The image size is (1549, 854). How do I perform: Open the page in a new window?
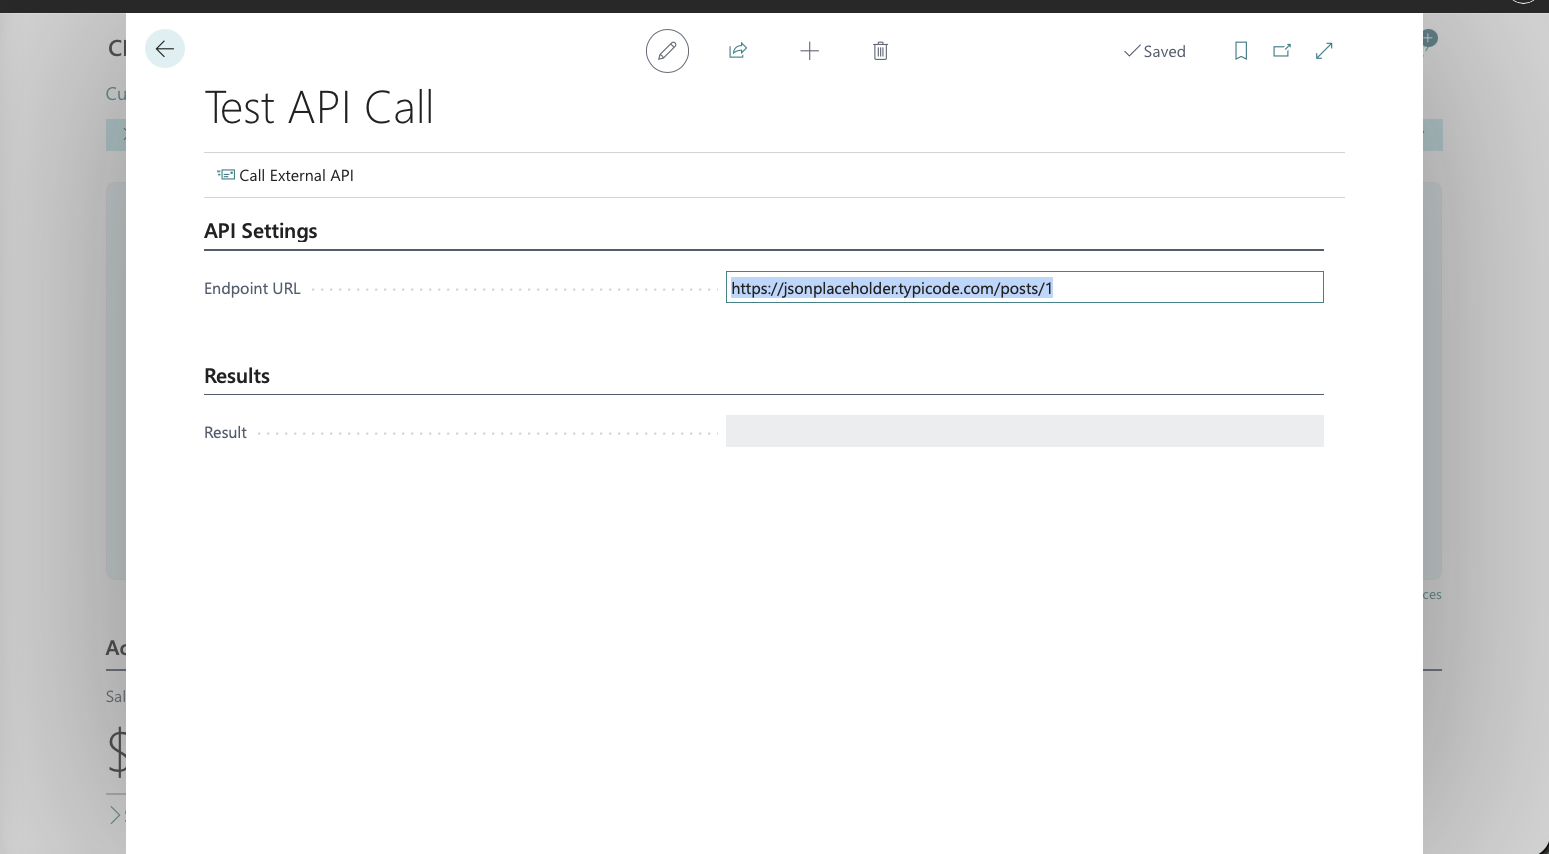coord(1282,51)
